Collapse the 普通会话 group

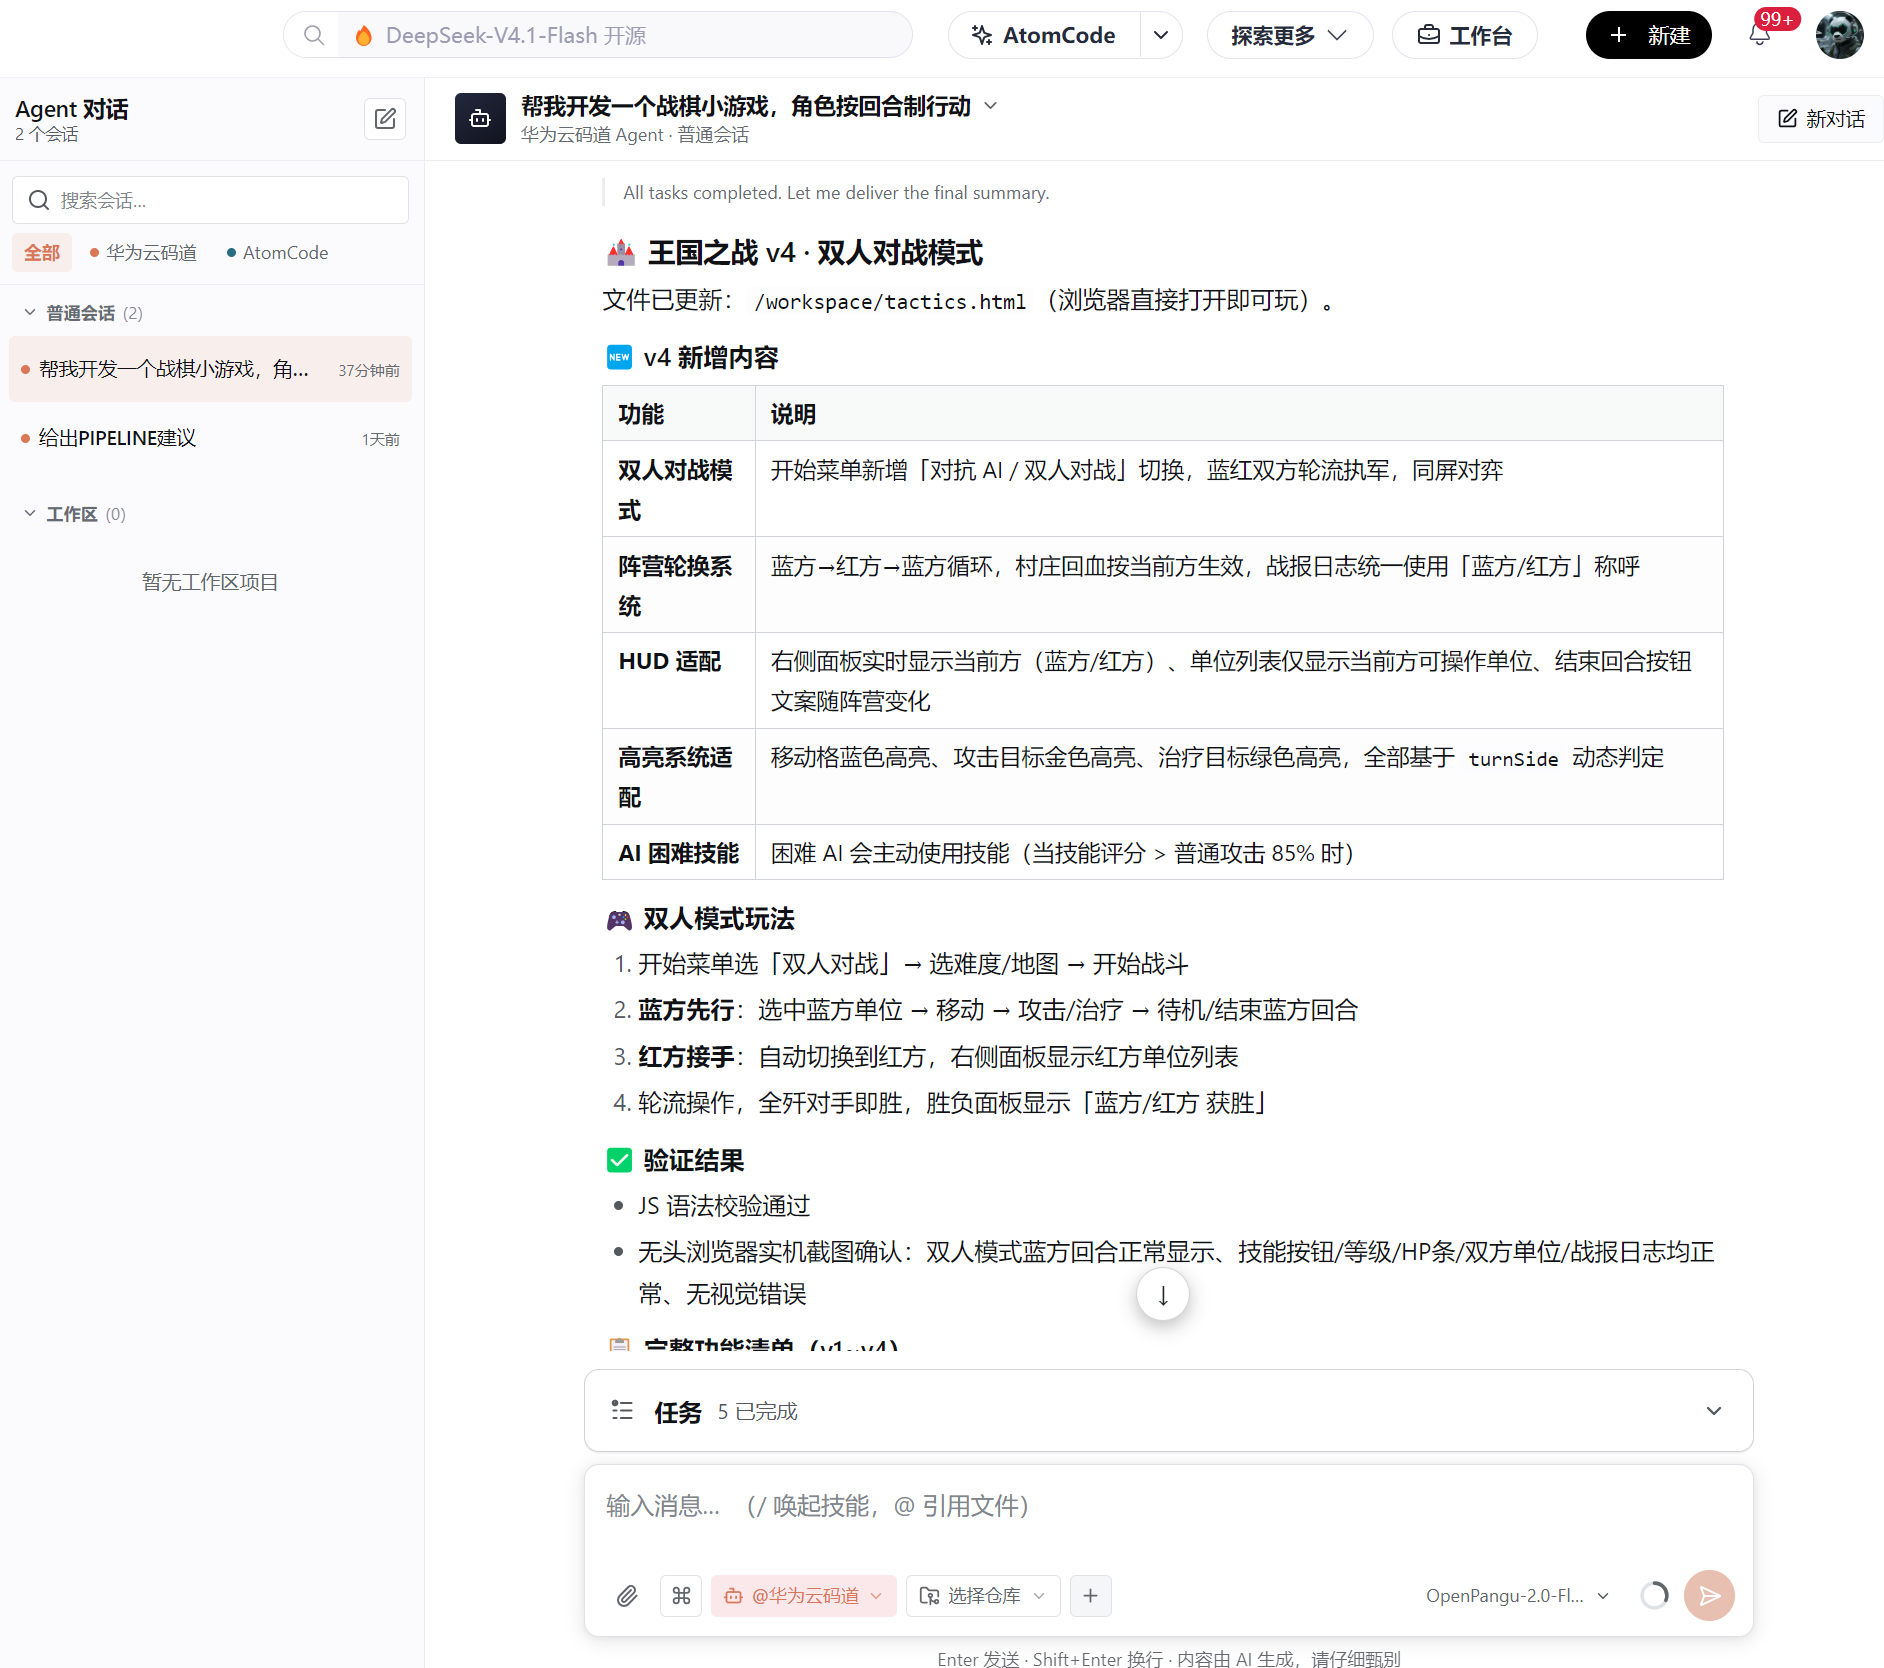tap(30, 313)
